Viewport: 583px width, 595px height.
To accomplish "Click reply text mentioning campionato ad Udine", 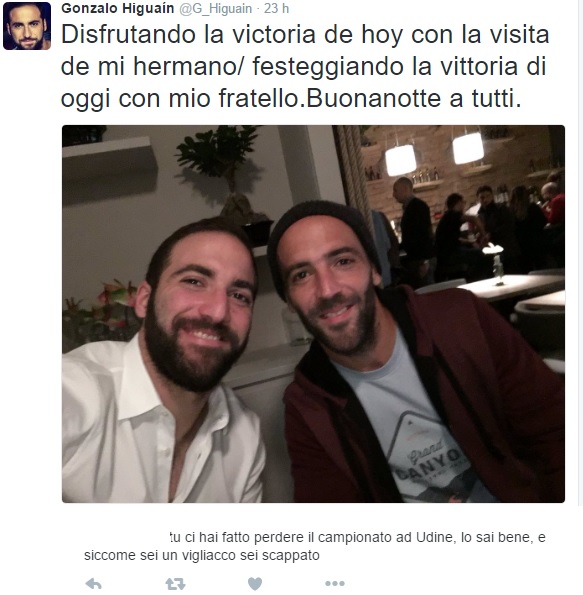I will (358, 537).
